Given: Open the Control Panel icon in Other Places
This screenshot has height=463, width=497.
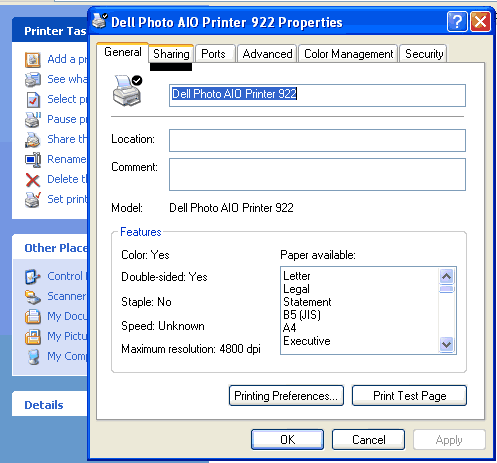Looking at the screenshot, I should 33,277.
